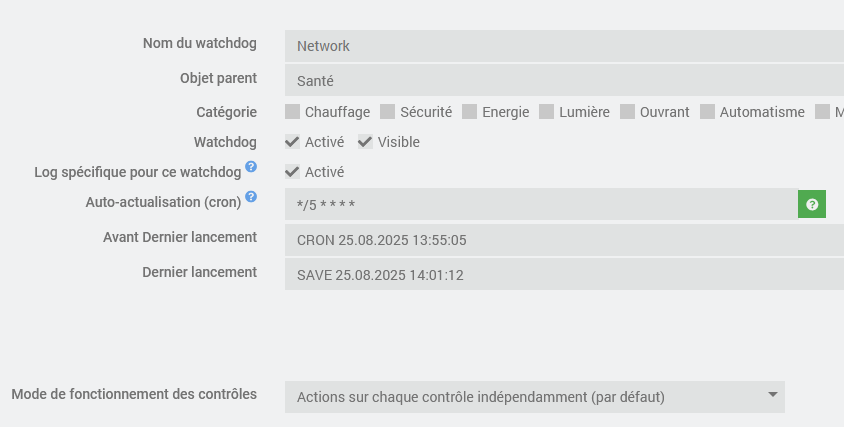Viewport: 844px width, 427px height.
Task: Toggle the Watchdog Visible checkbox
Action: (365, 142)
